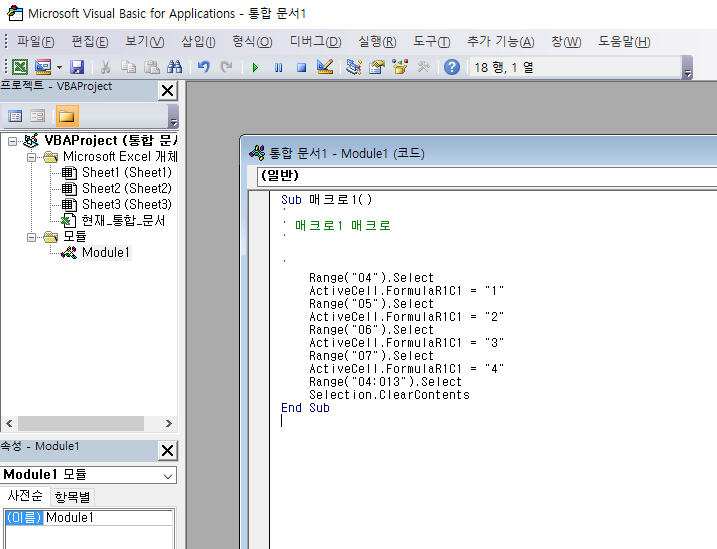Collapse the VBAProject root node

coord(13,141)
